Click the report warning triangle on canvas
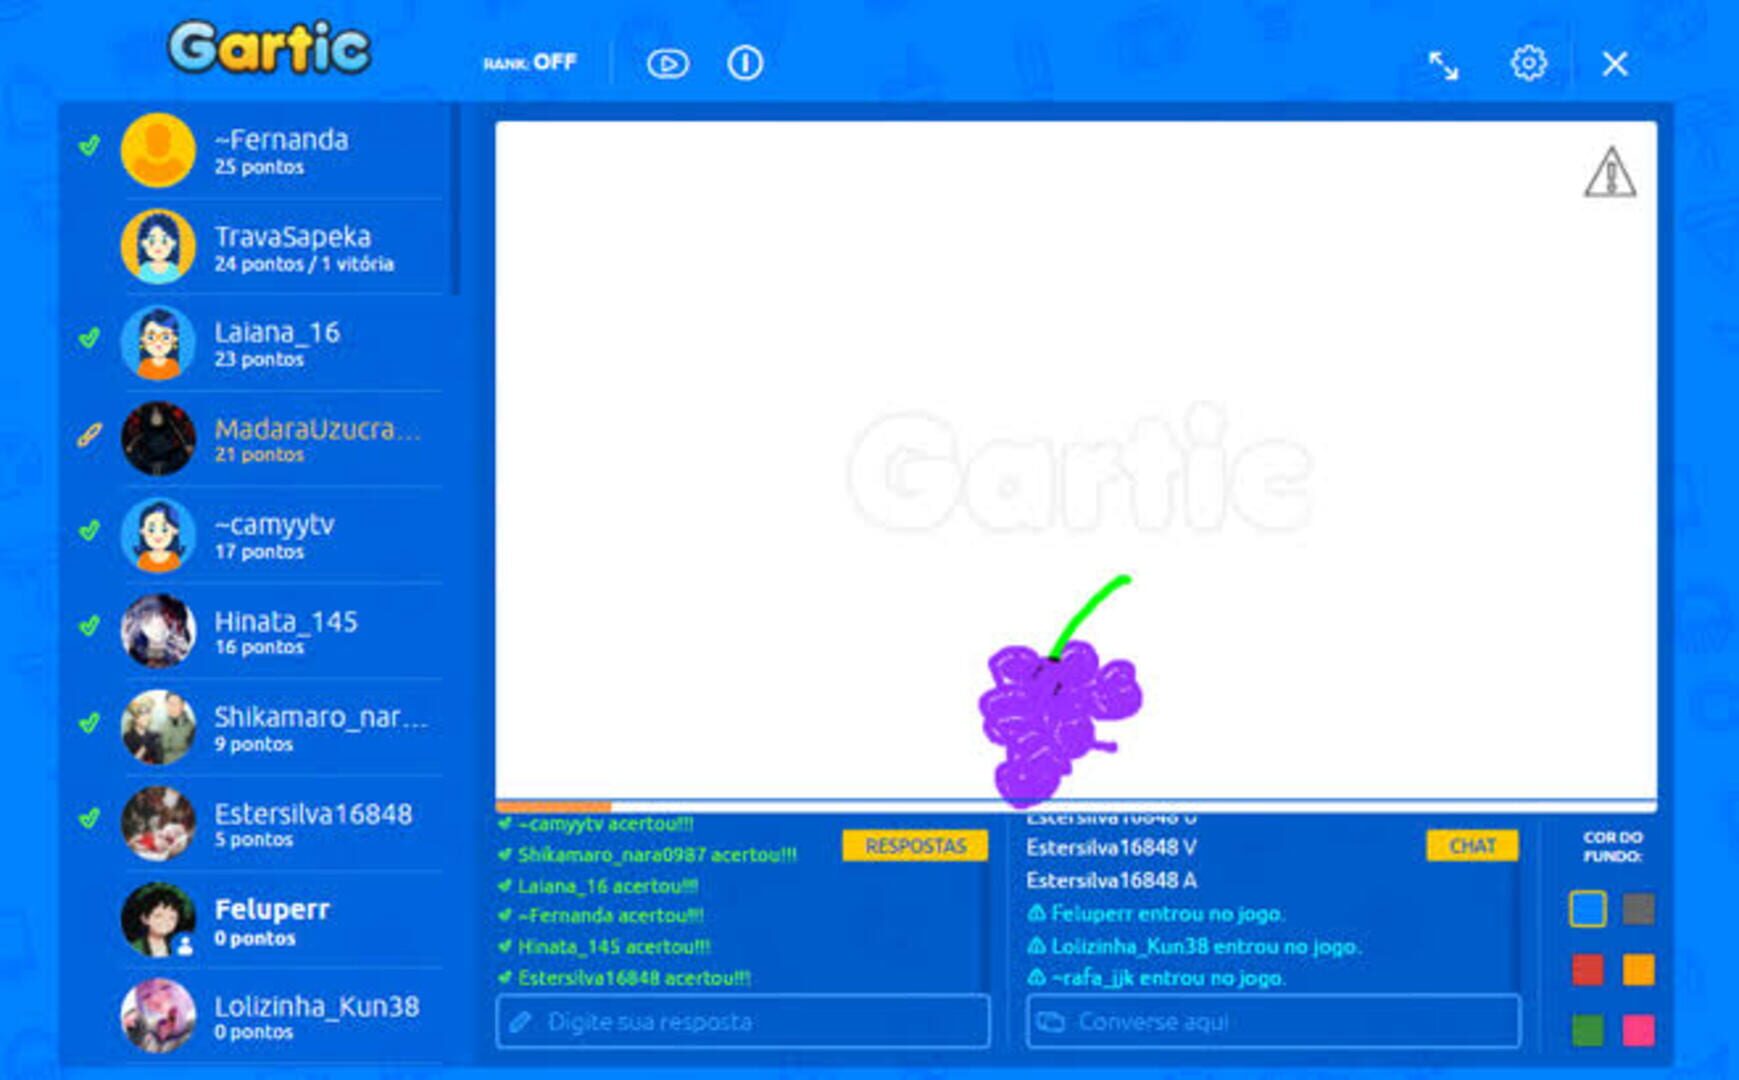Image resolution: width=1739 pixels, height=1080 pixels. (1610, 172)
